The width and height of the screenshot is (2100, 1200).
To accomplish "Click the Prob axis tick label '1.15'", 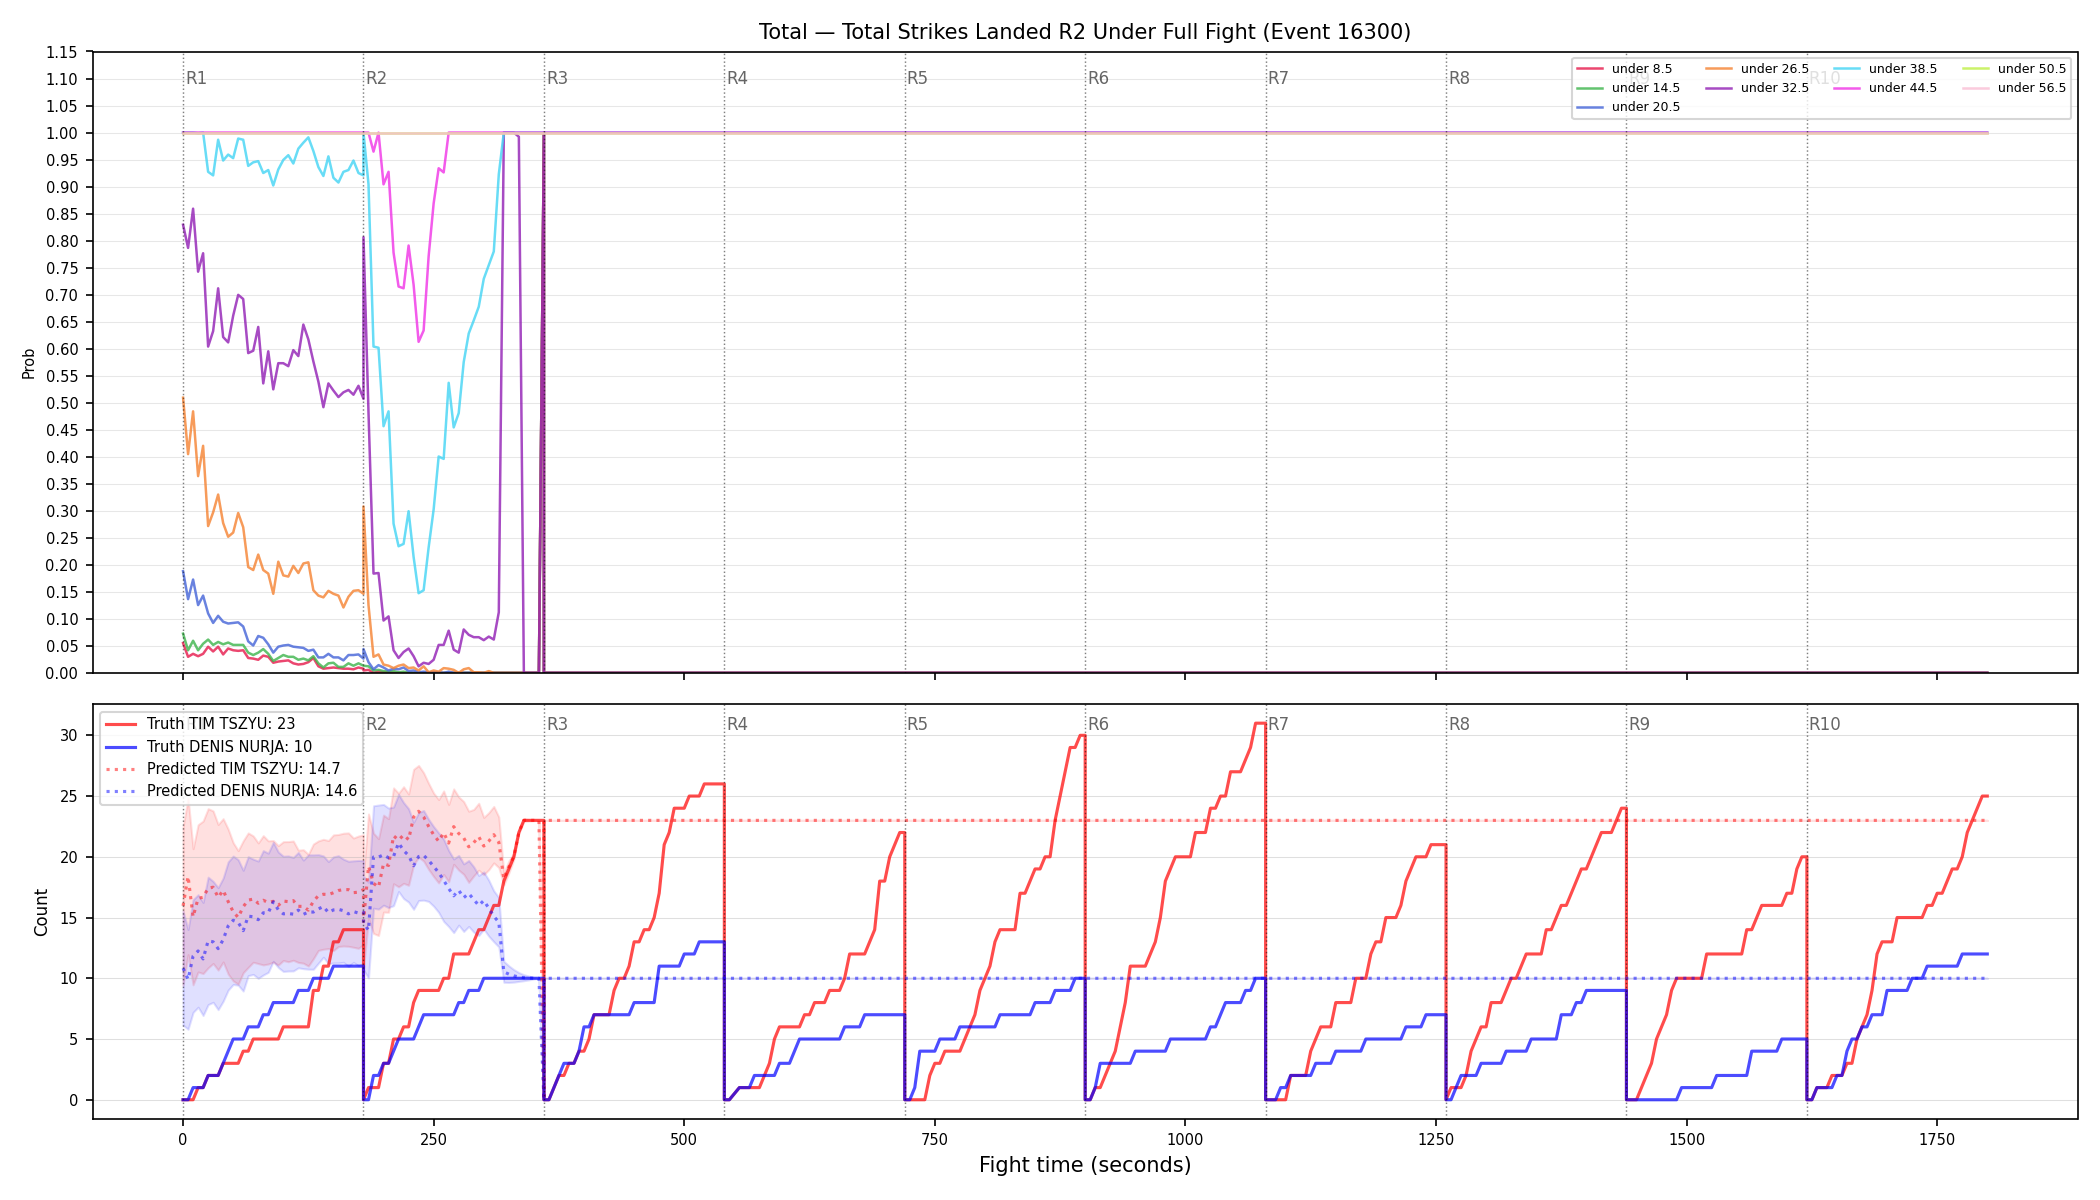I will [x=62, y=52].
